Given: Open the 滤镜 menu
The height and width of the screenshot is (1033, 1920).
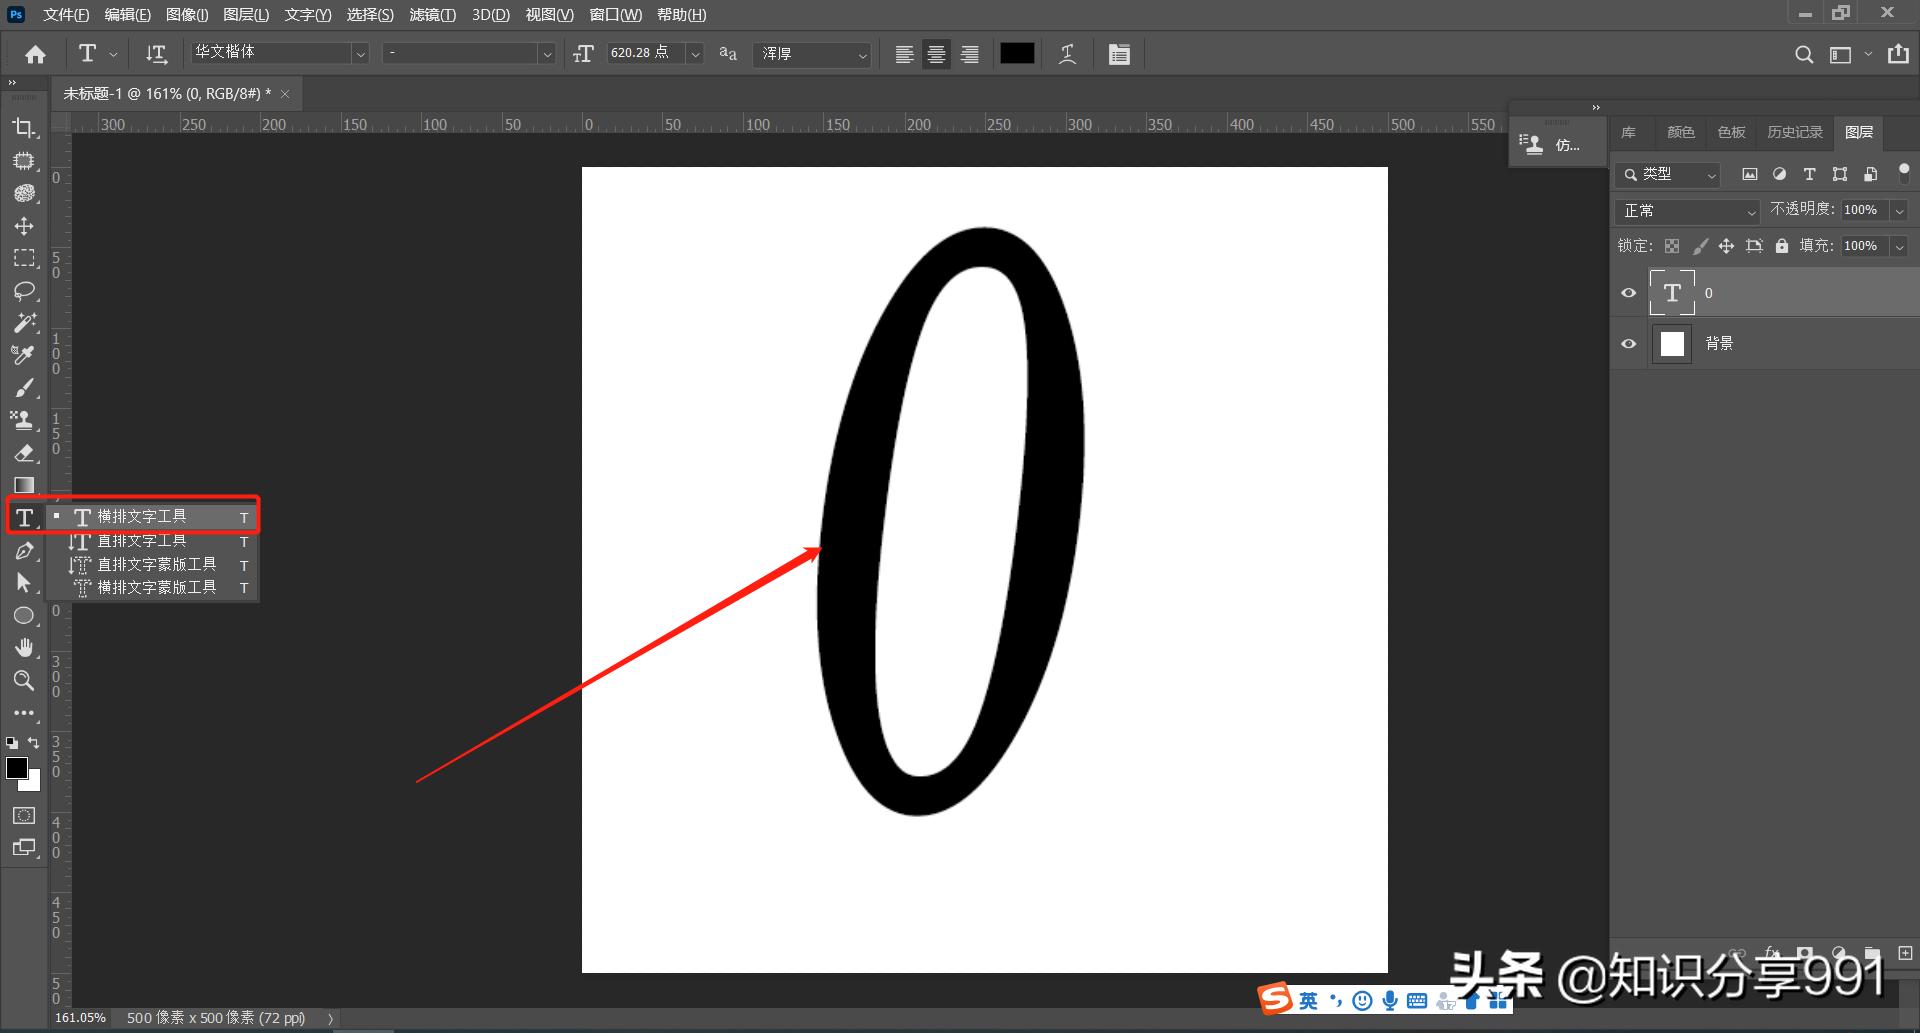Looking at the screenshot, I should 432,14.
